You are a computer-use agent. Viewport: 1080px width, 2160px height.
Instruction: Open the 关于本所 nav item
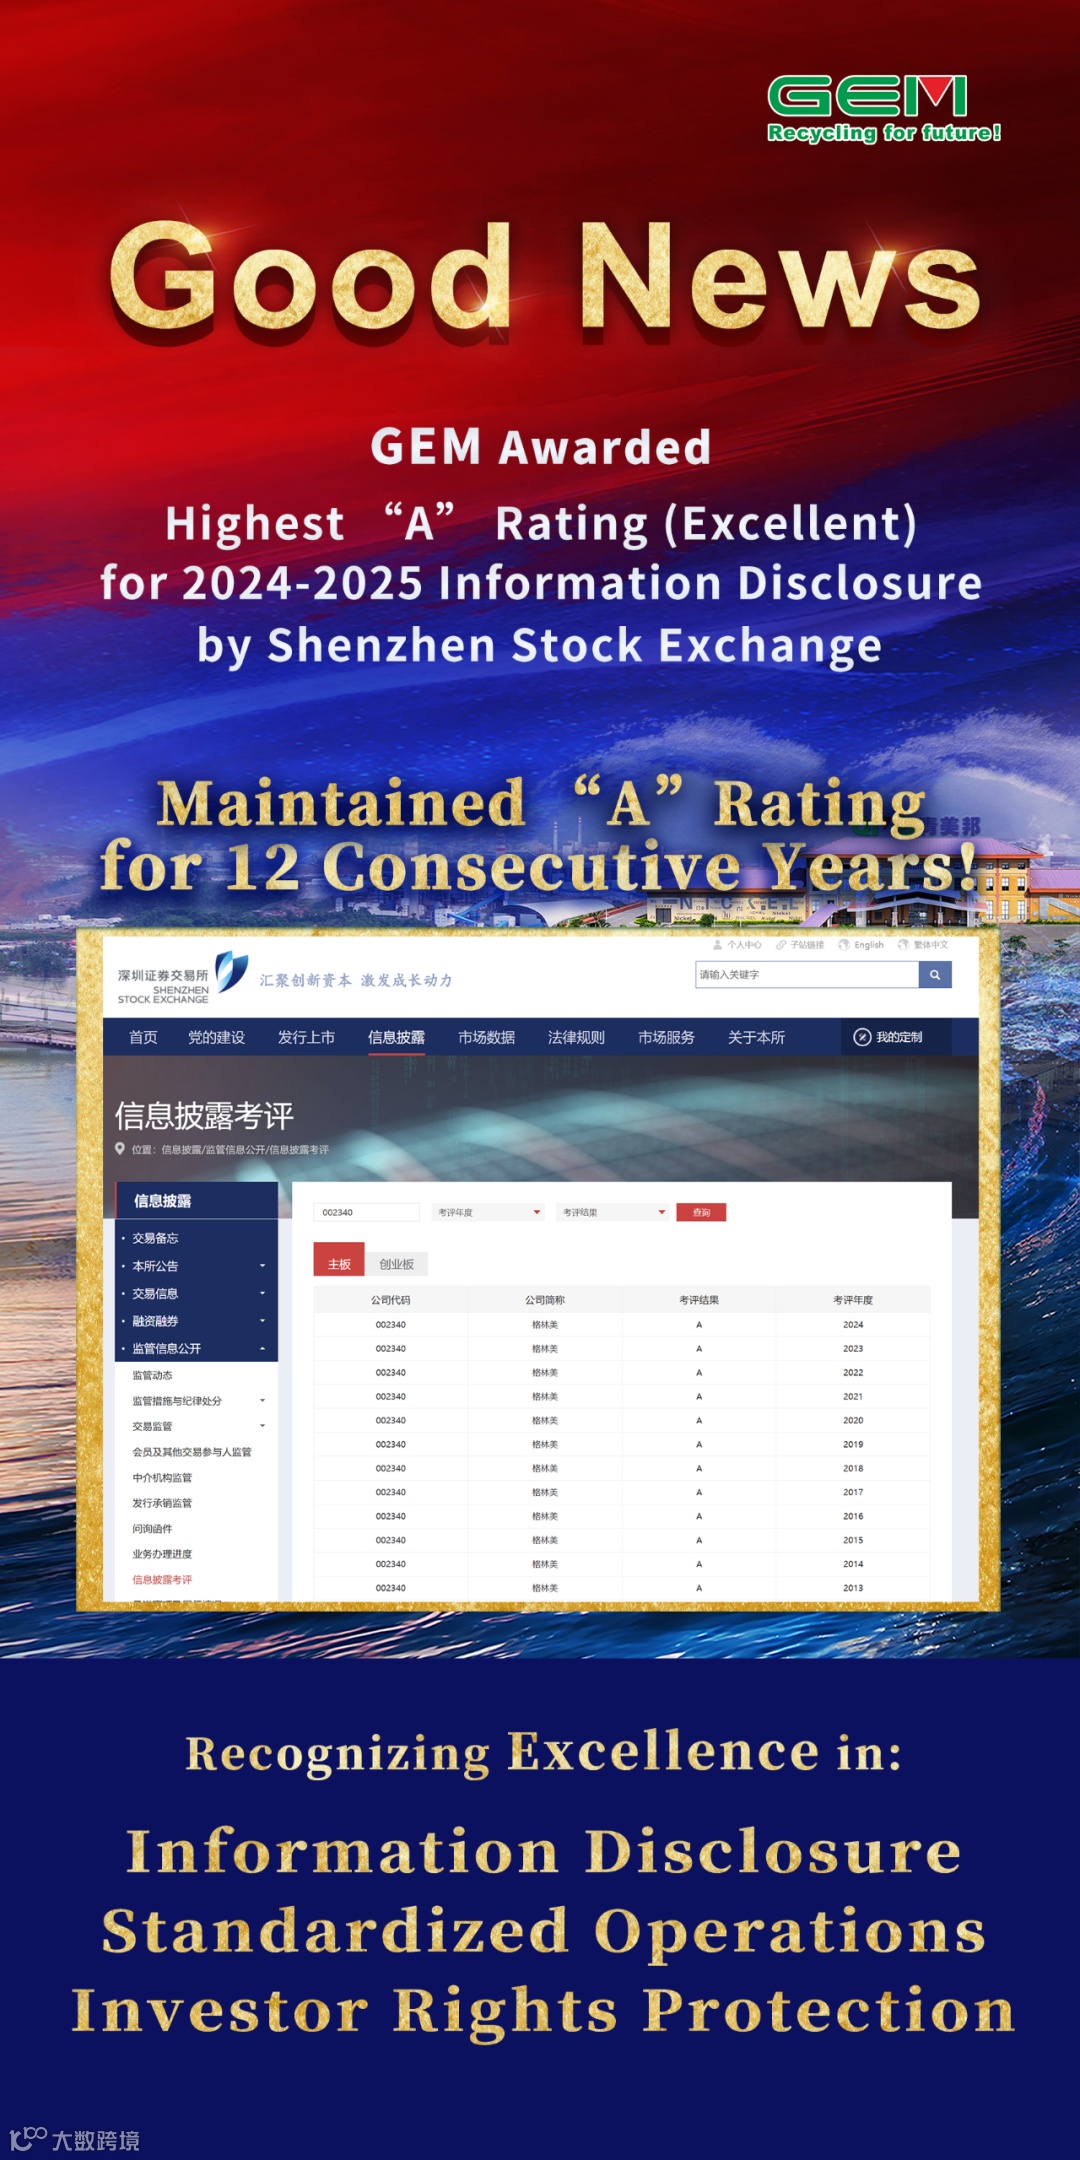click(756, 1037)
